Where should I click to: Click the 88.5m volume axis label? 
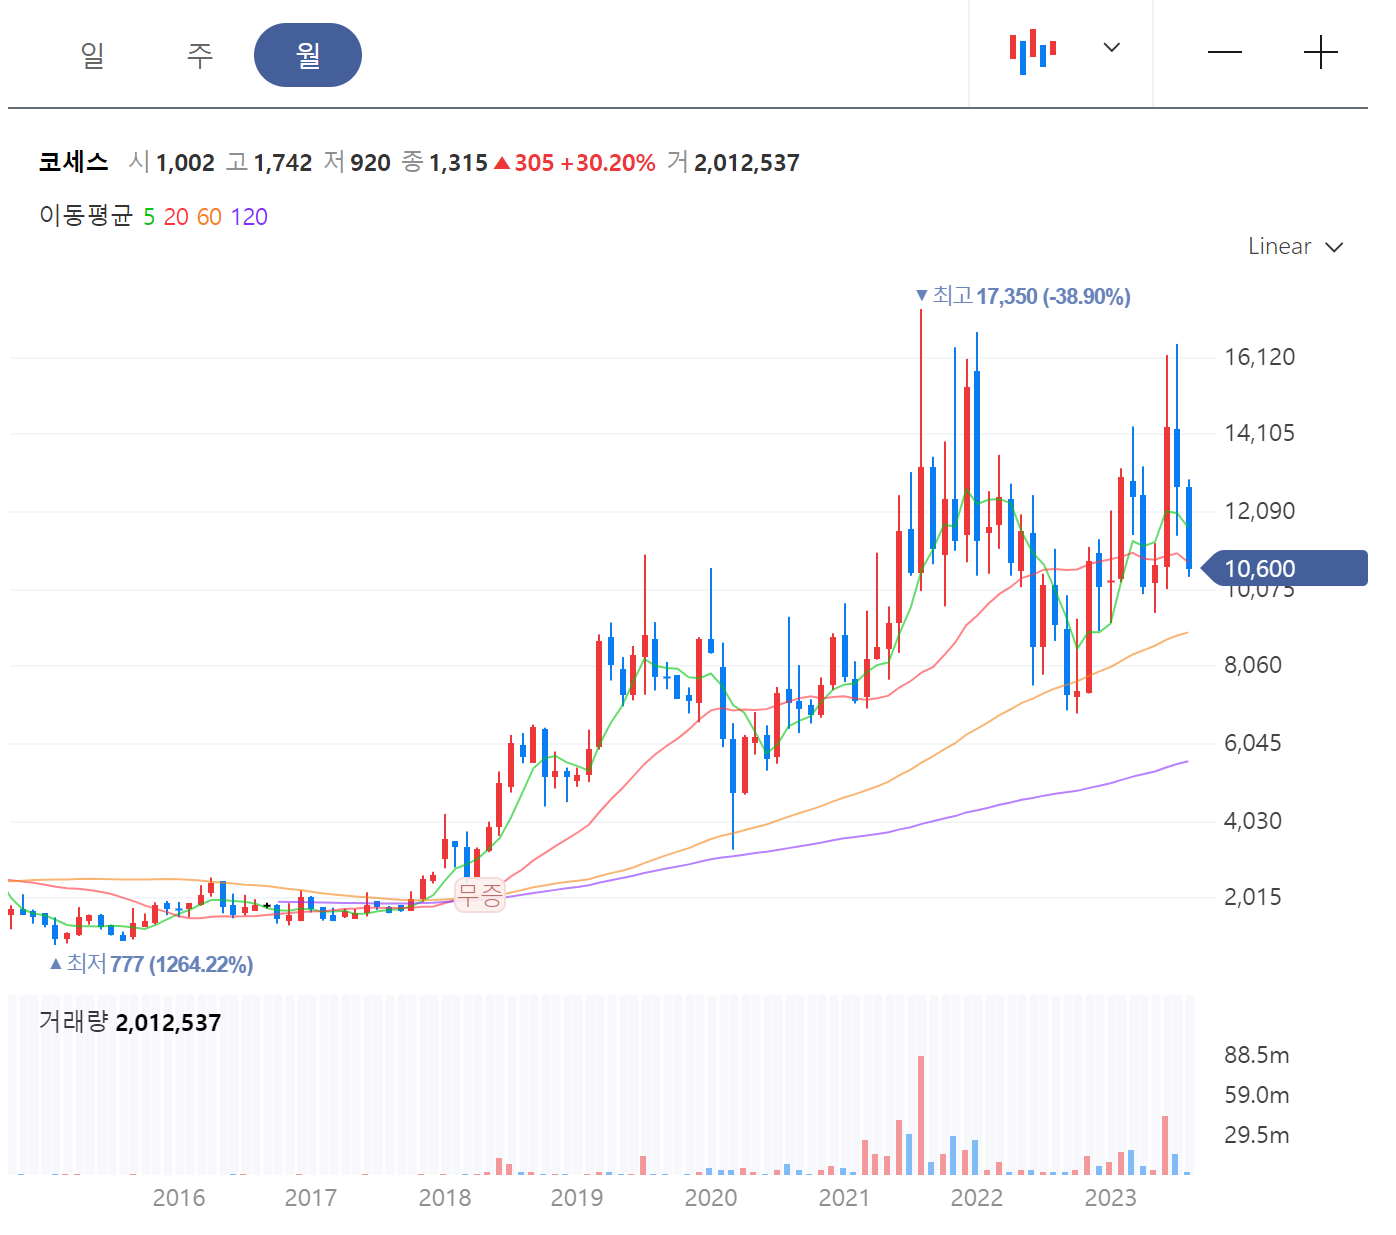coord(1257,1055)
